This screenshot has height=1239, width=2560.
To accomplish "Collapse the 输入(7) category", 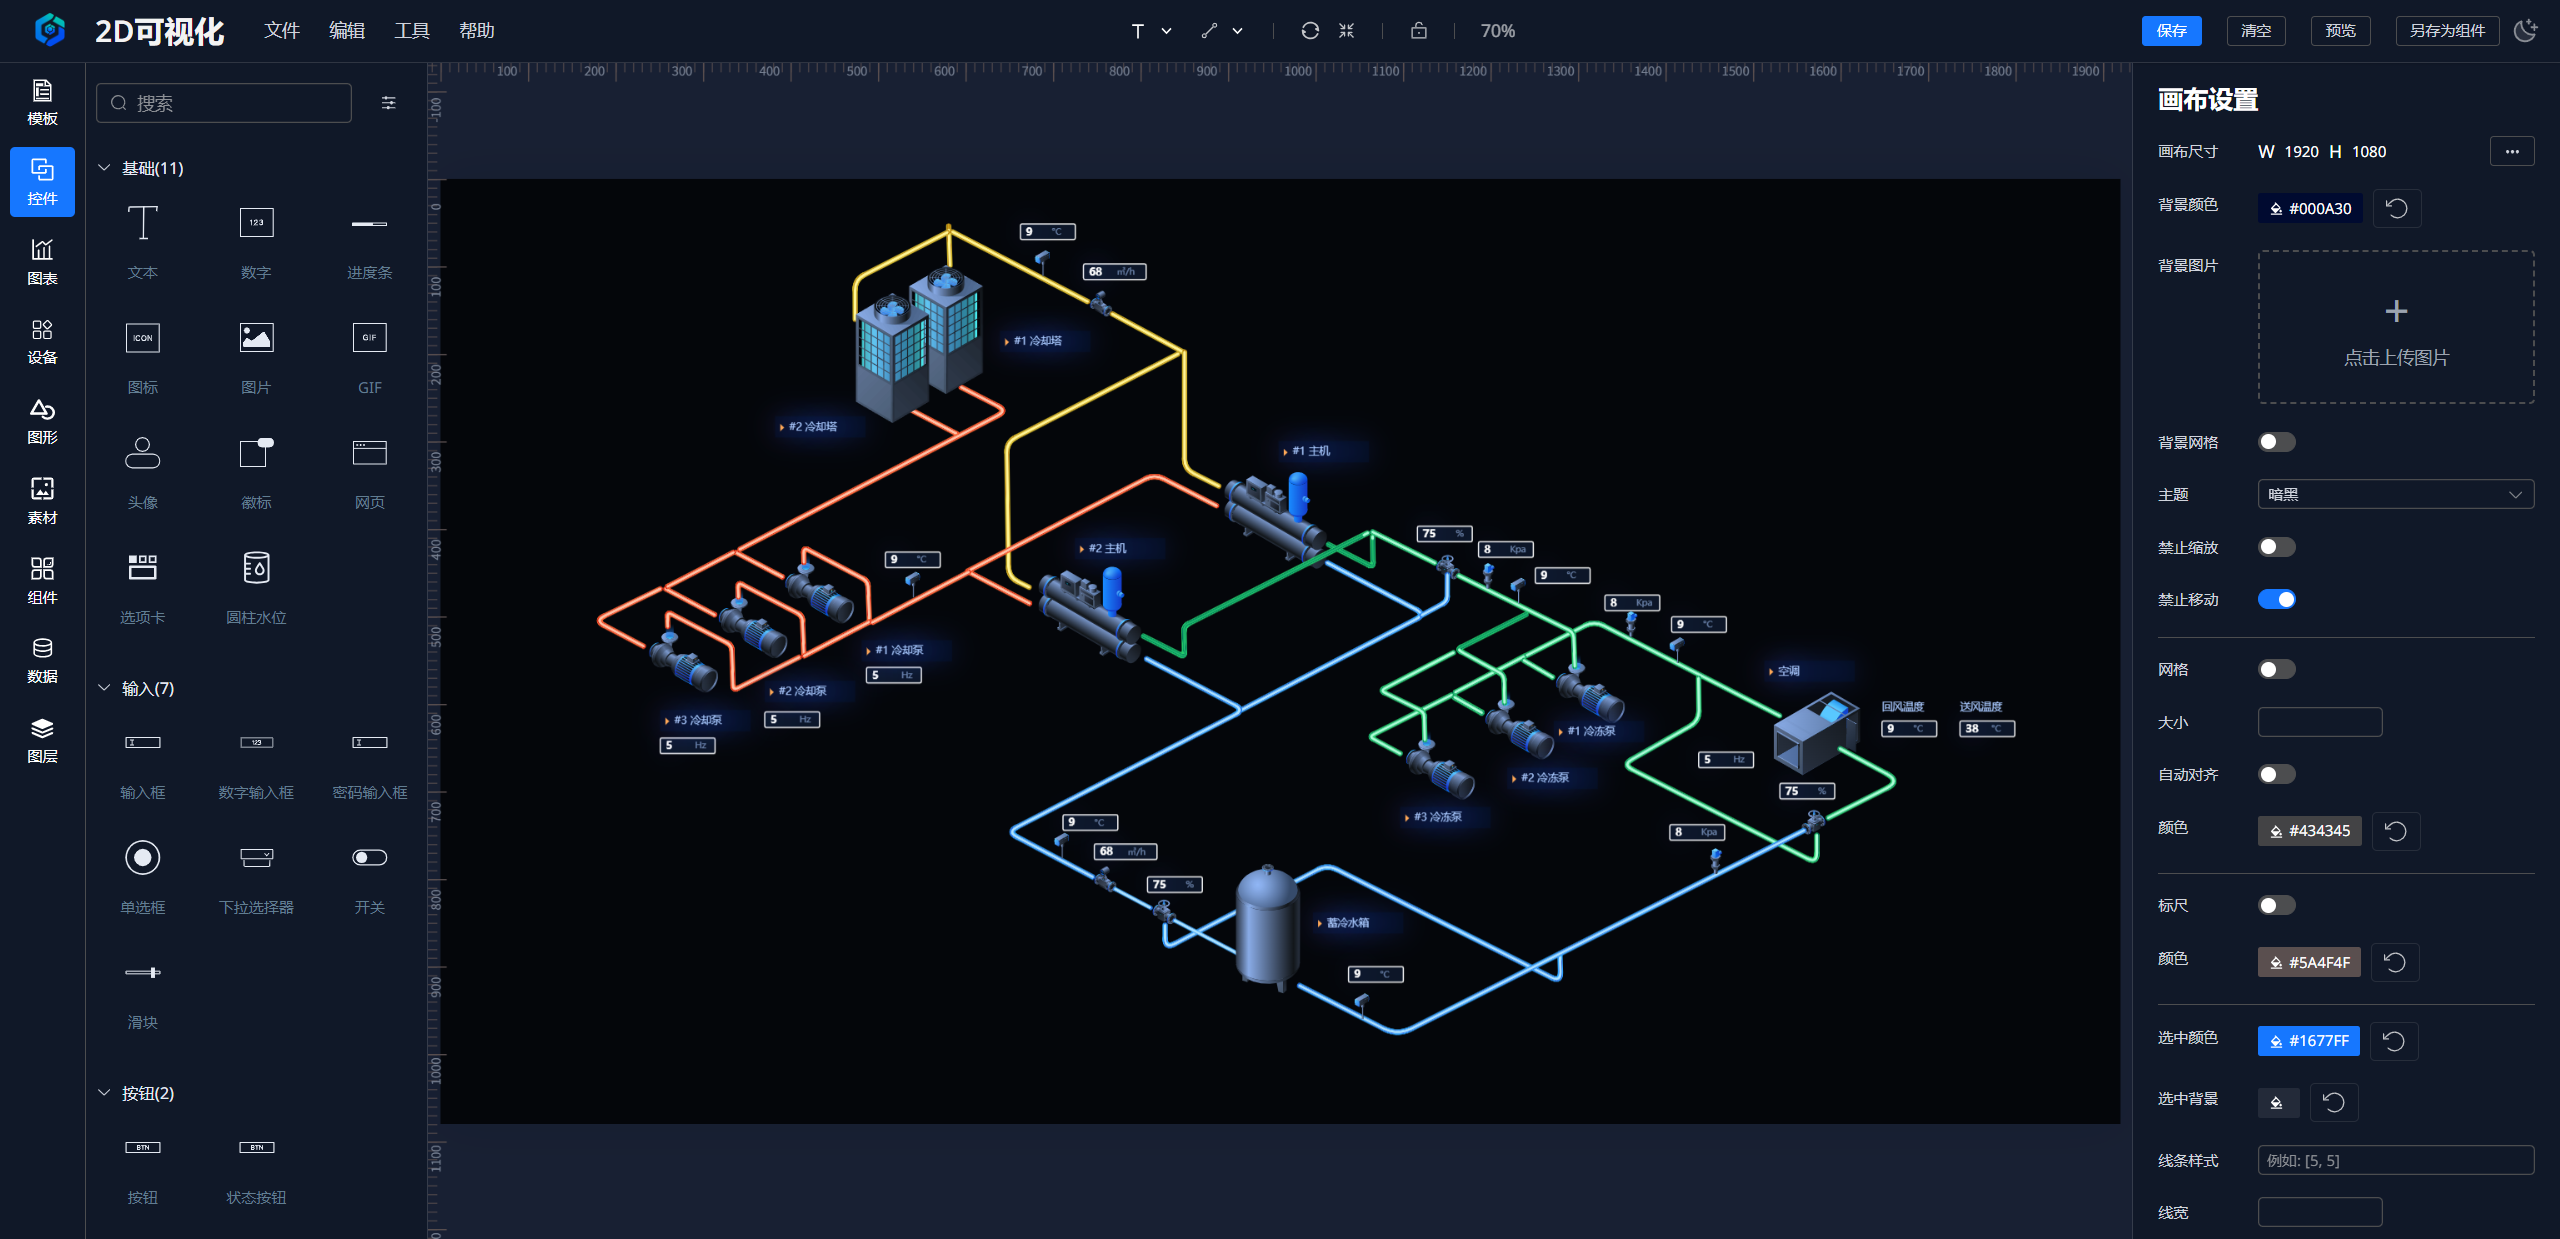I will (104, 688).
